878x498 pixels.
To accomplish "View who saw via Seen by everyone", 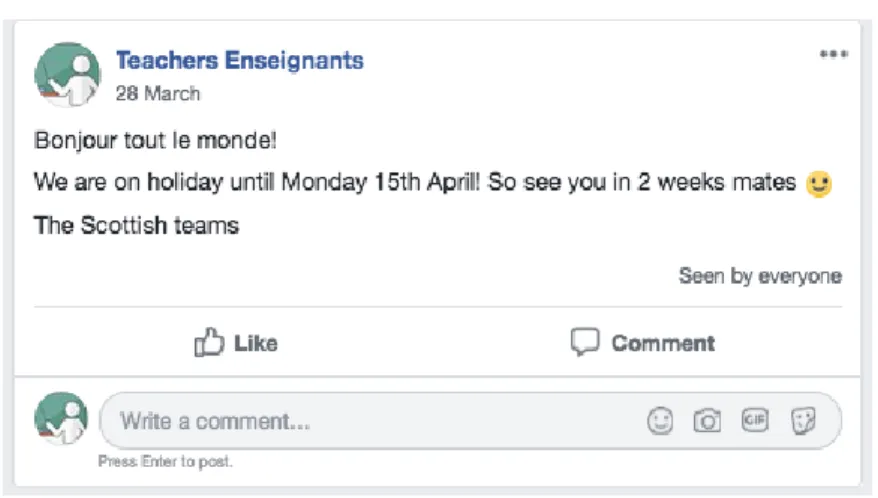I will (x=760, y=276).
